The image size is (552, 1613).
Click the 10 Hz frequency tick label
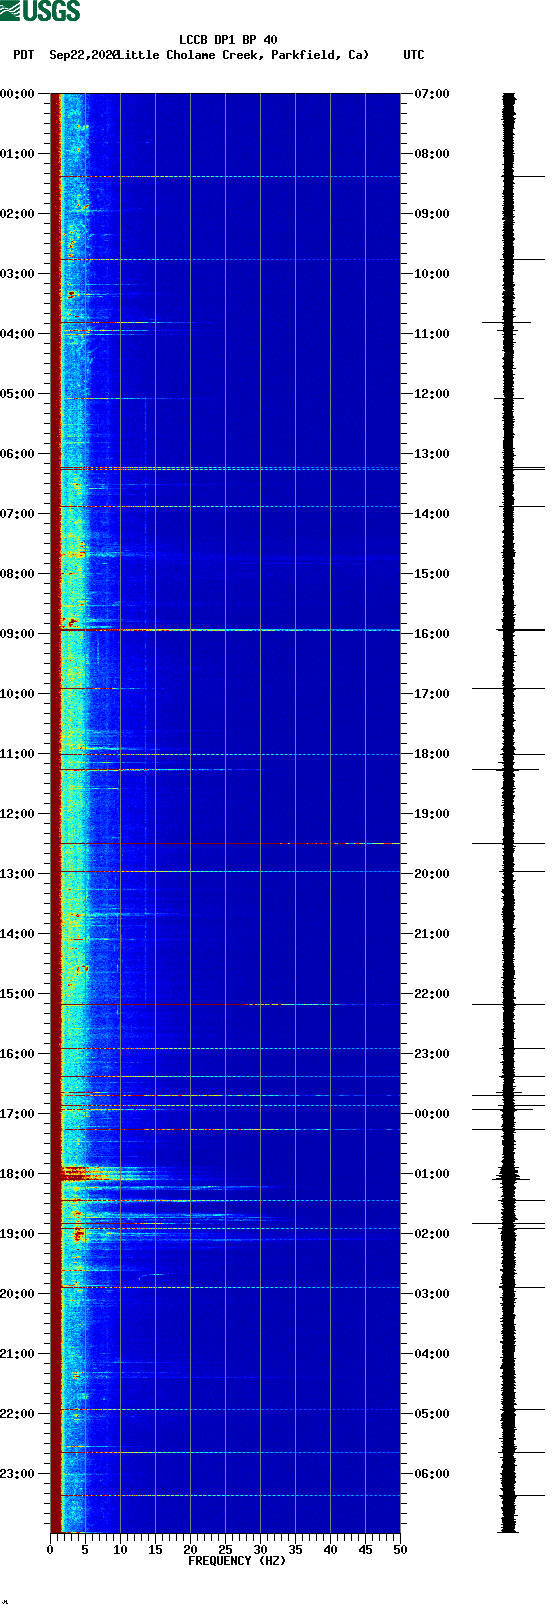(120, 1550)
